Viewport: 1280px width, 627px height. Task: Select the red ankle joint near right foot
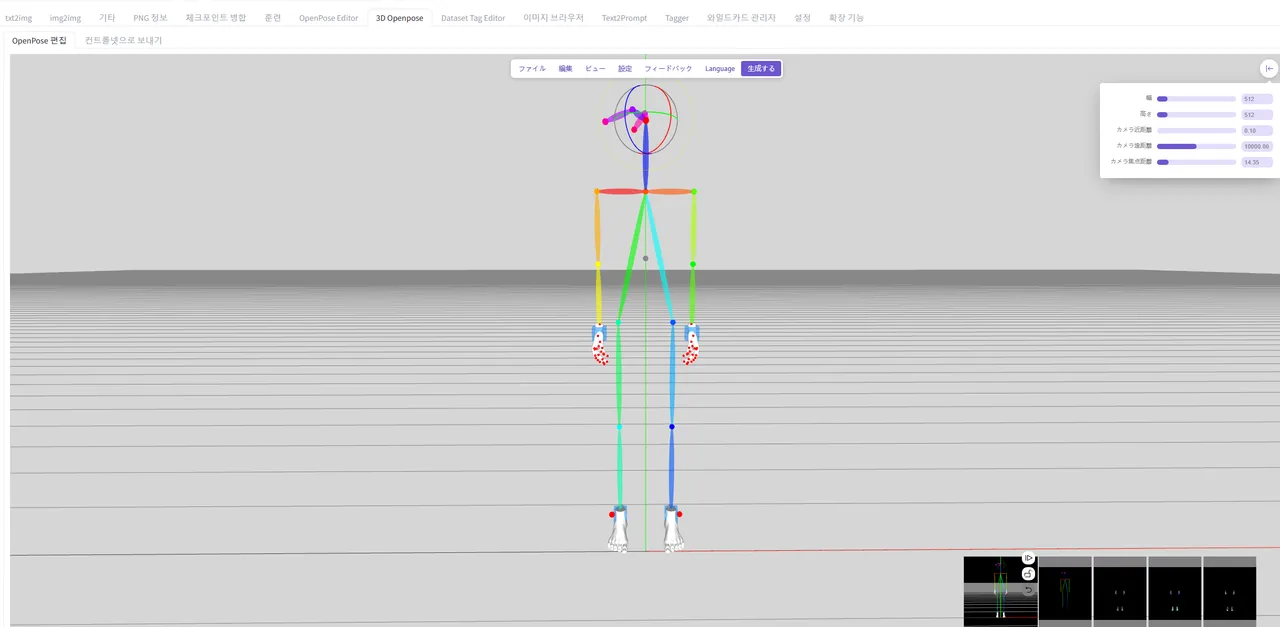pos(679,514)
